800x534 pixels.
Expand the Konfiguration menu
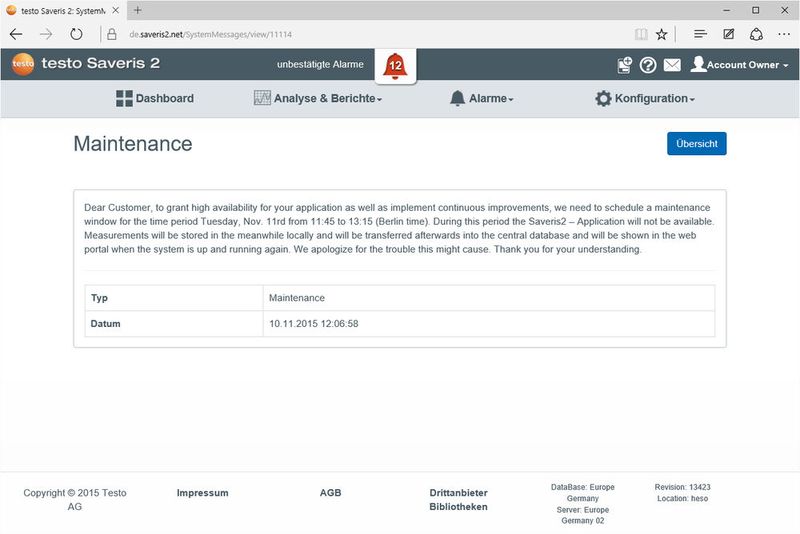tap(645, 98)
